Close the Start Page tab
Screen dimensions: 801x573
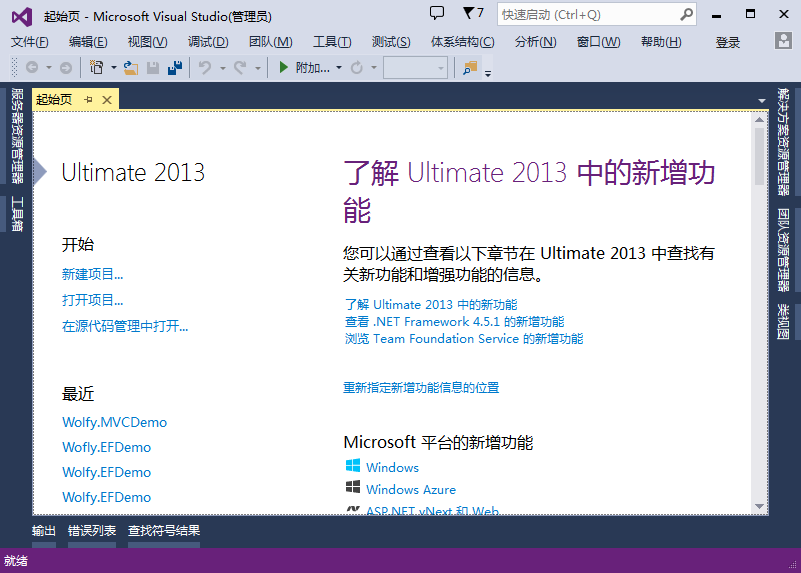(107, 100)
